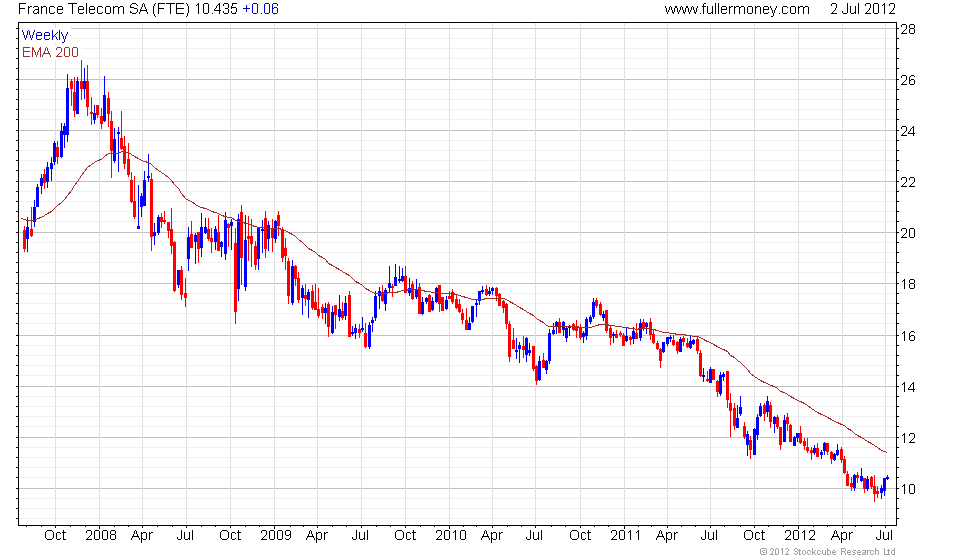
Task: Click the 2008 year label on time axis
Action: (x=101, y=536)
